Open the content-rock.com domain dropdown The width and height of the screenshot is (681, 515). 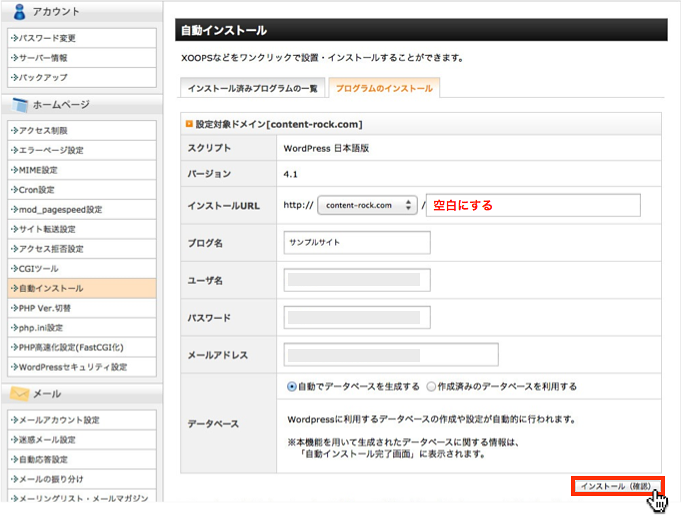point(367,205)
